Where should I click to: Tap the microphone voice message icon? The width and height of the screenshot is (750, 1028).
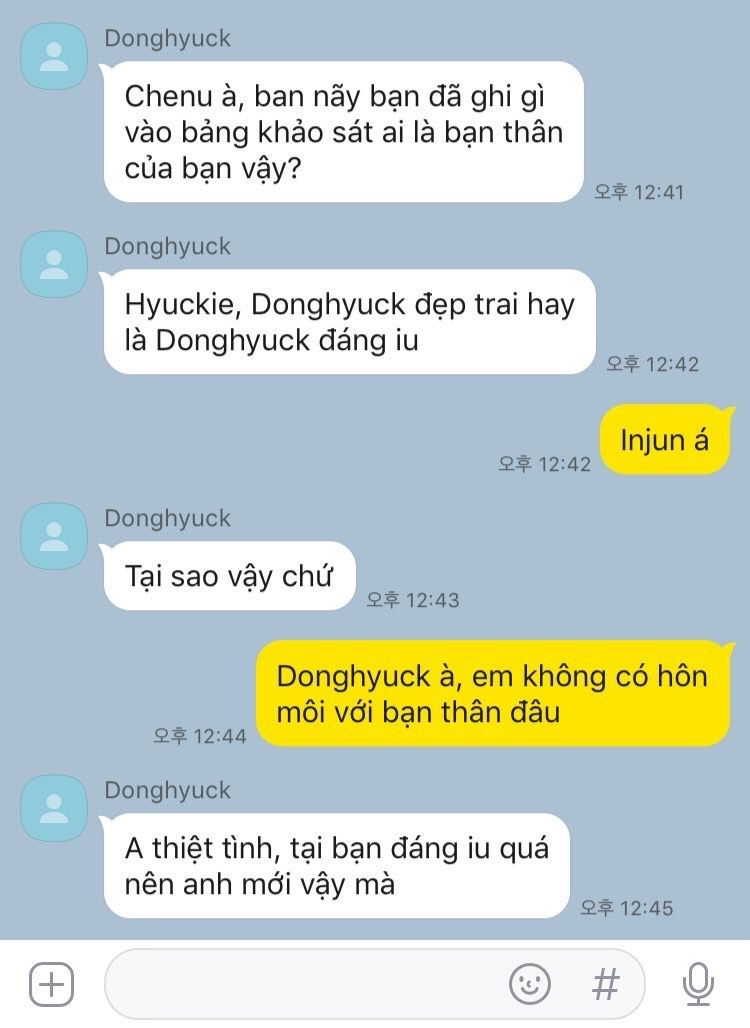[x=698, y=983]
